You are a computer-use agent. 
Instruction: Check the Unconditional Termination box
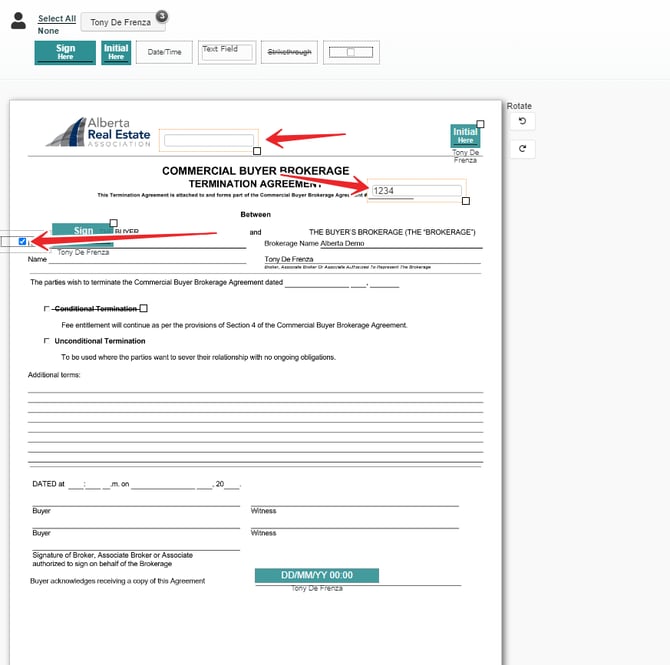(46, 341)
